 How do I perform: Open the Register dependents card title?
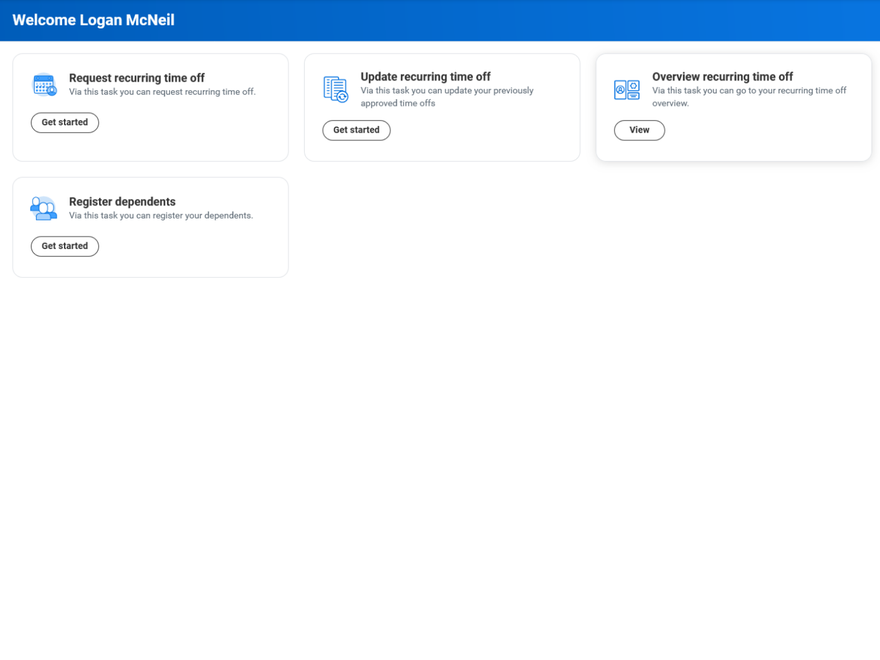(122, 202)
